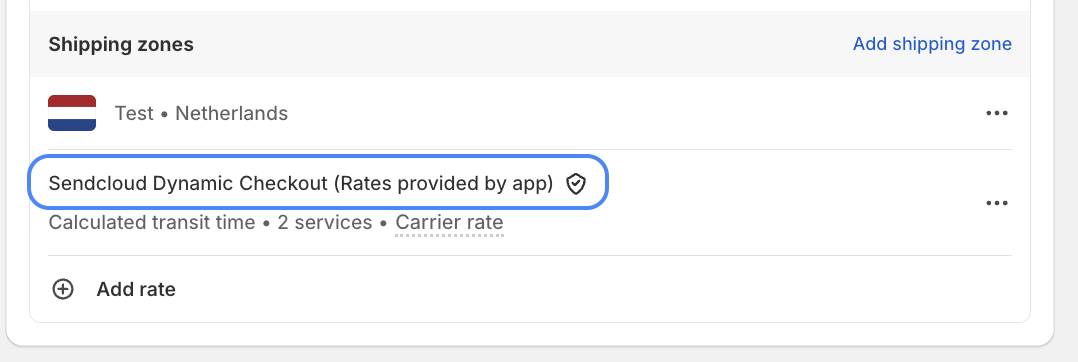The height and width of the screenshot is (362, 1078).
Task: Open the Test Netherlands zone options menu
Action: (x=997, y=113)
